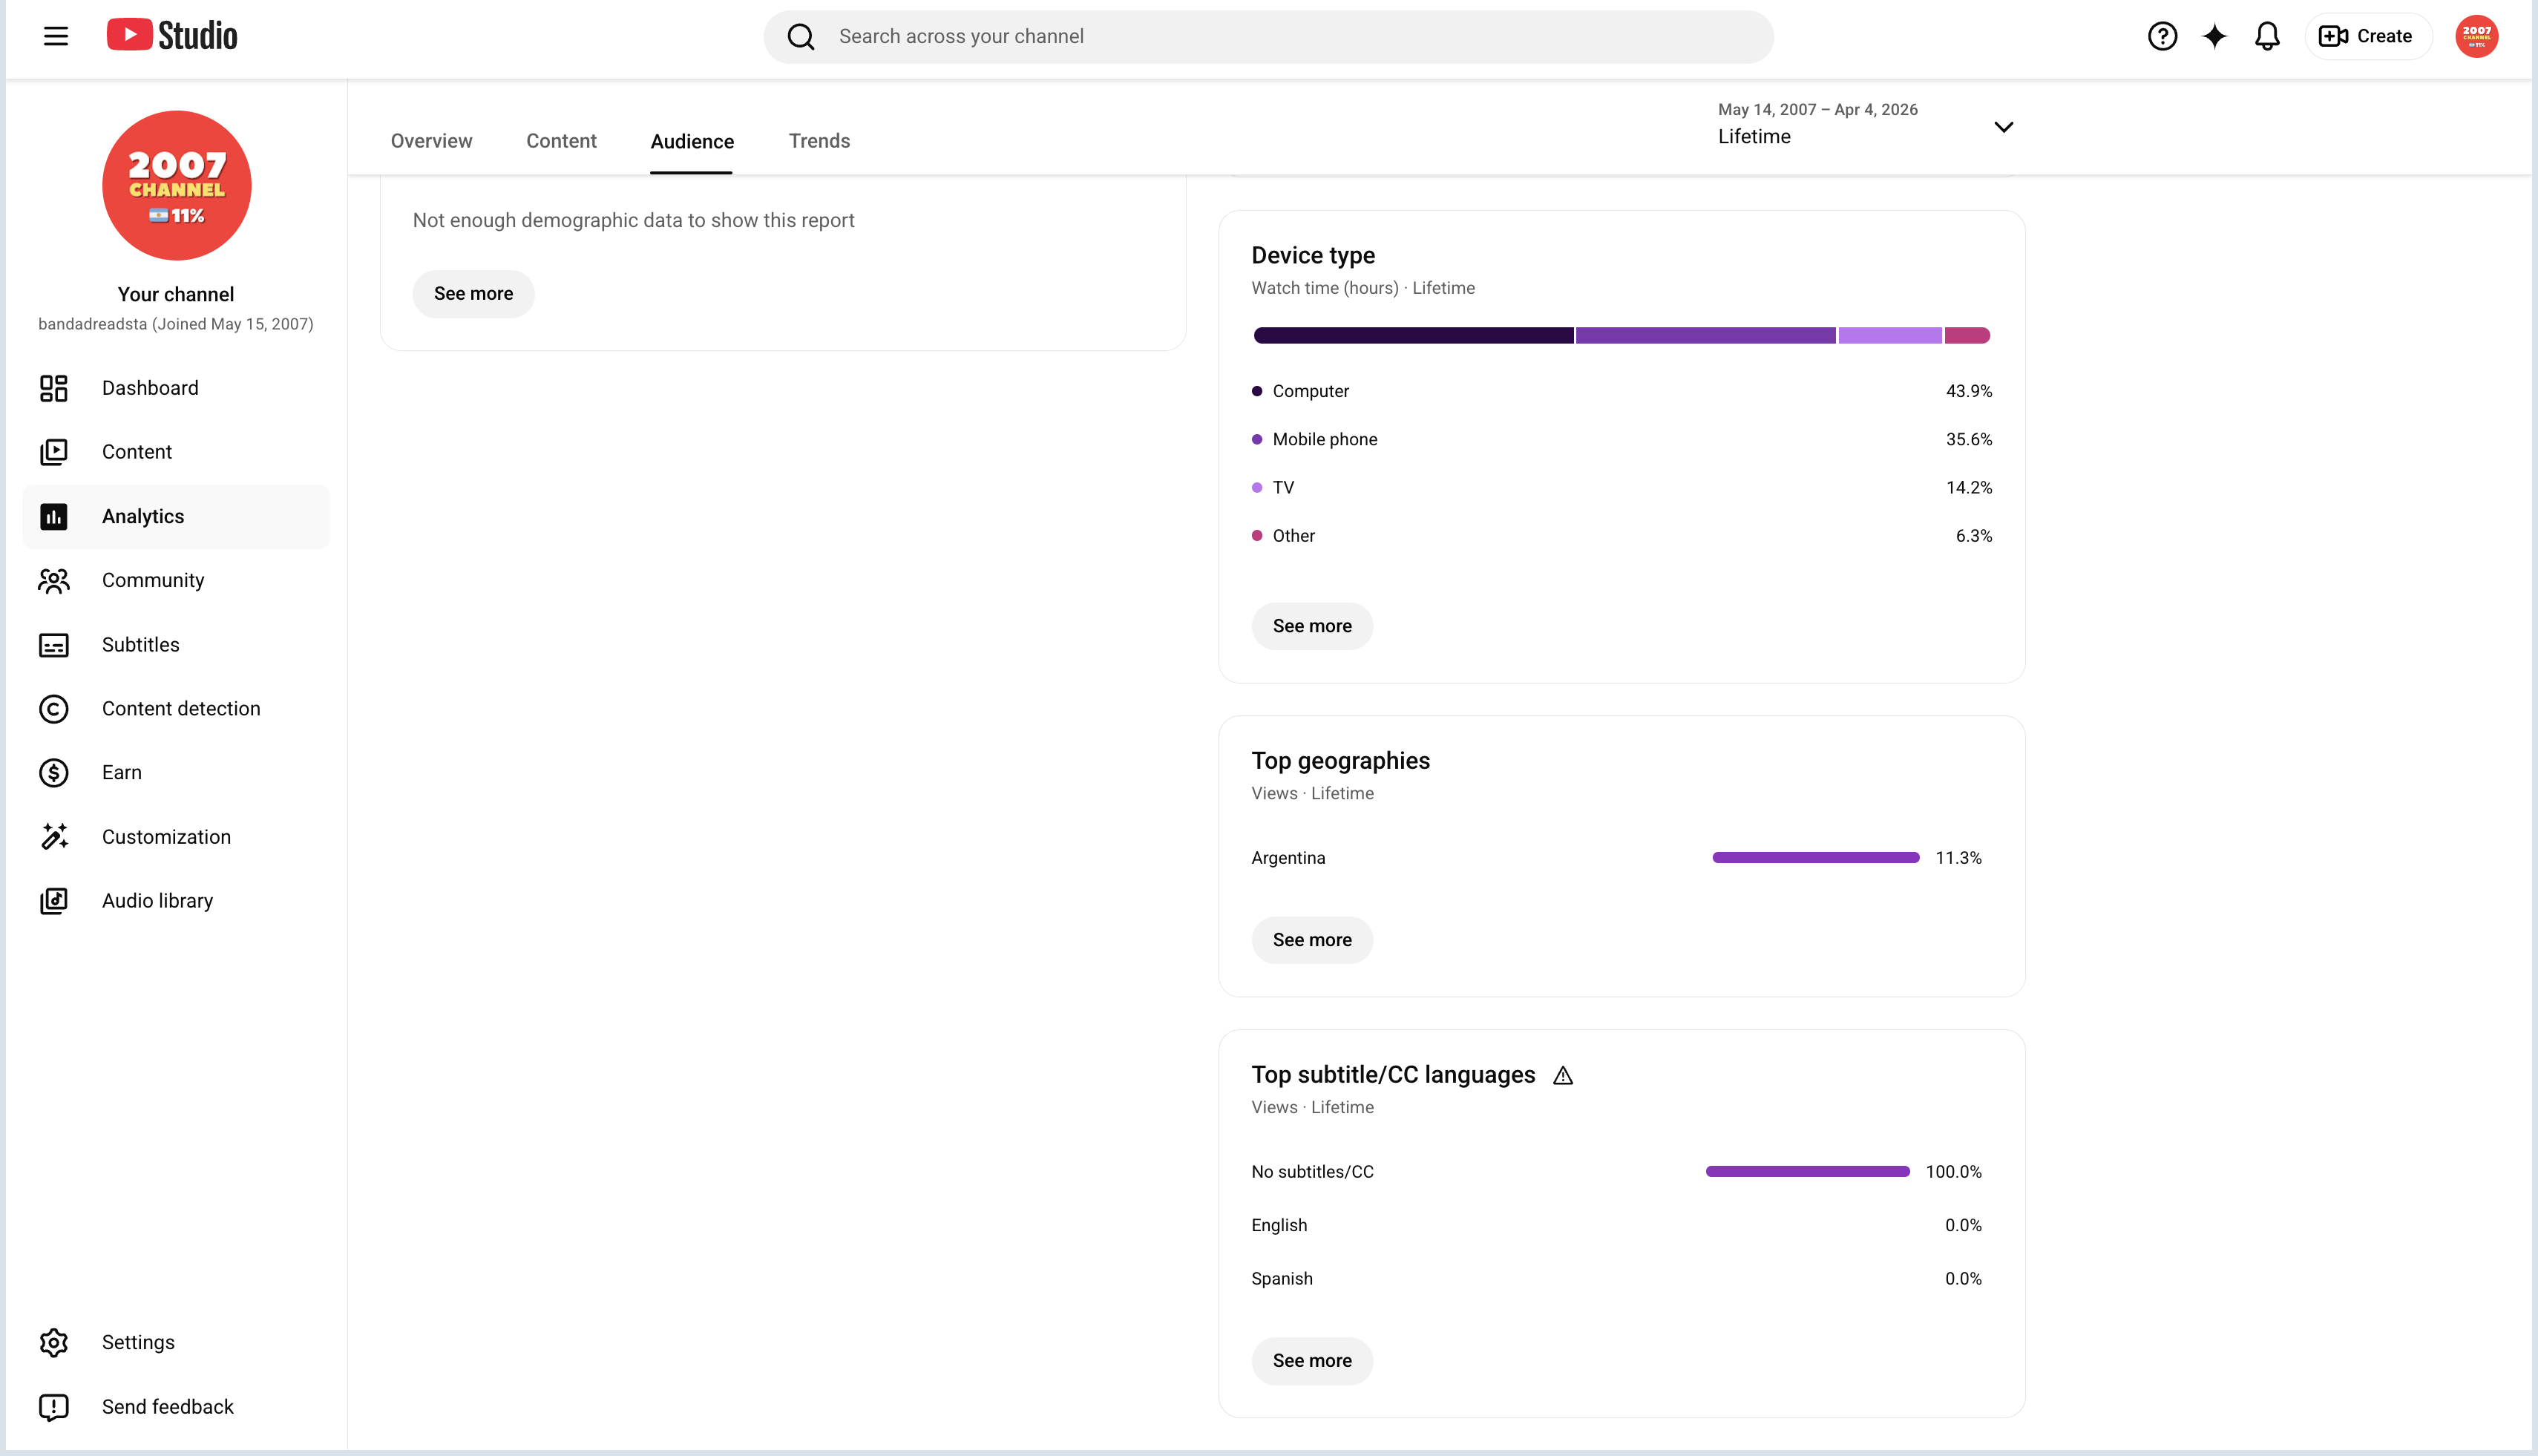Click the Dashboard sidebar icon
The image size is (2538, 1456).
click(x=54, y=388)
